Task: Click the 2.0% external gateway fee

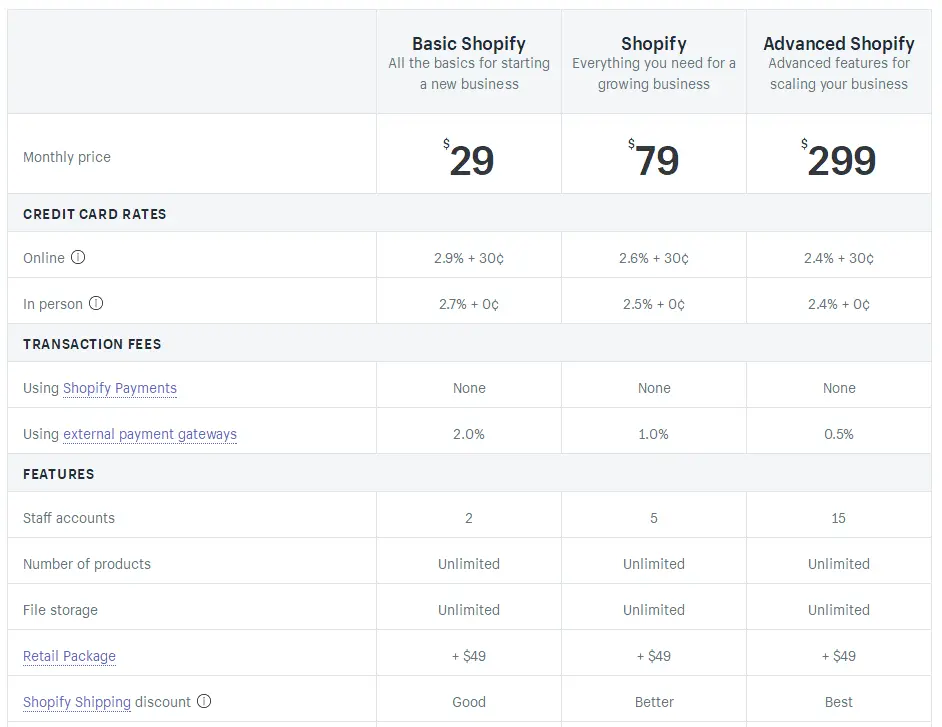Action: 469,434
